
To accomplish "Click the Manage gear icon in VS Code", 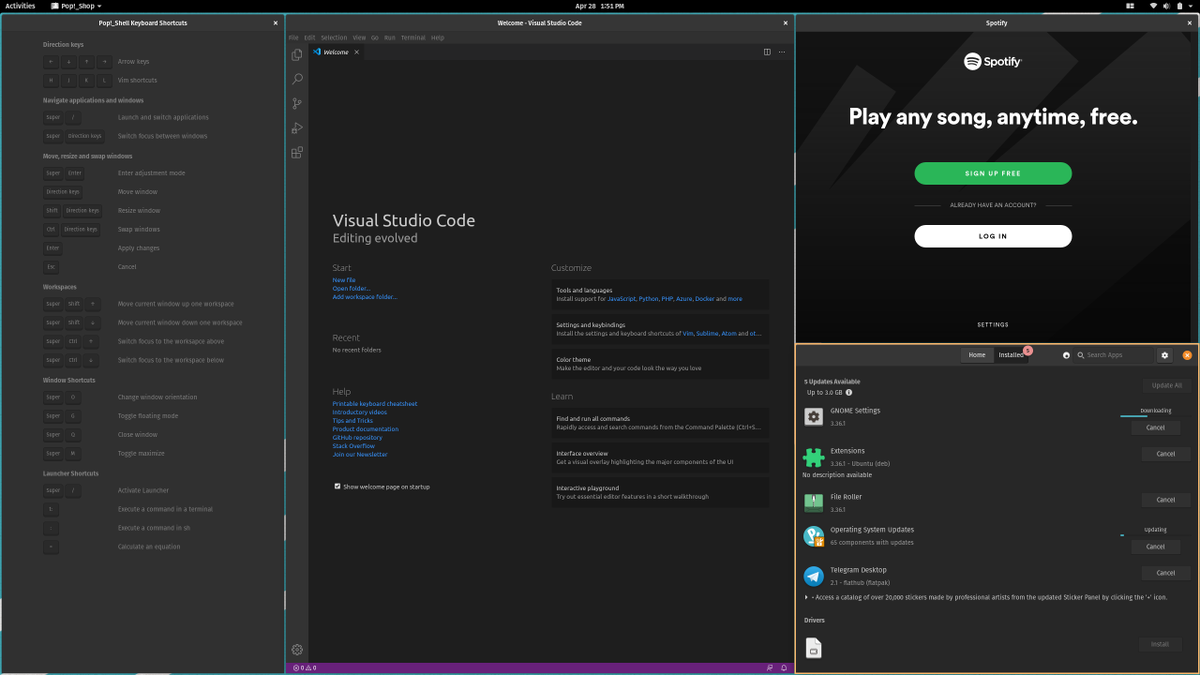I will tap(296, 650).
